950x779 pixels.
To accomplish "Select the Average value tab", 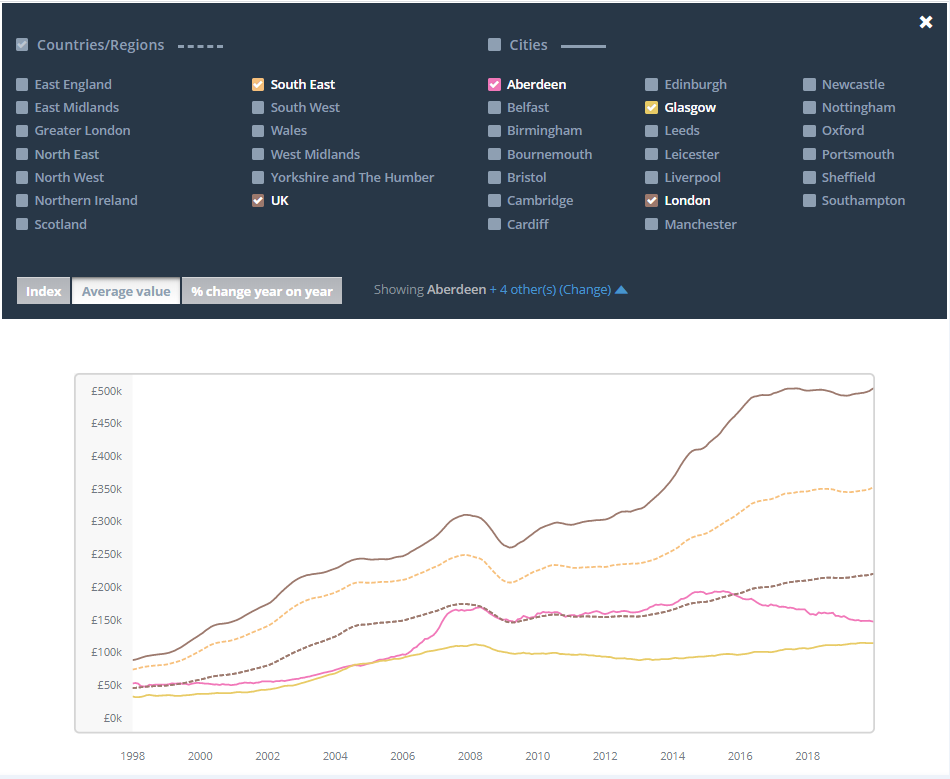I will [126, 291].
